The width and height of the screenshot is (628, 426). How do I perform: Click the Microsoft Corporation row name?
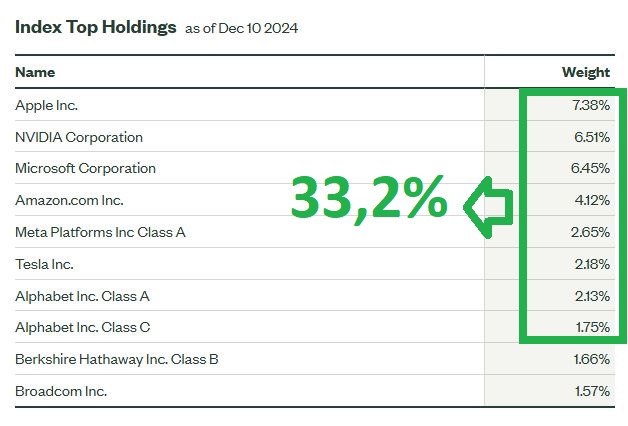coord(86,168)
